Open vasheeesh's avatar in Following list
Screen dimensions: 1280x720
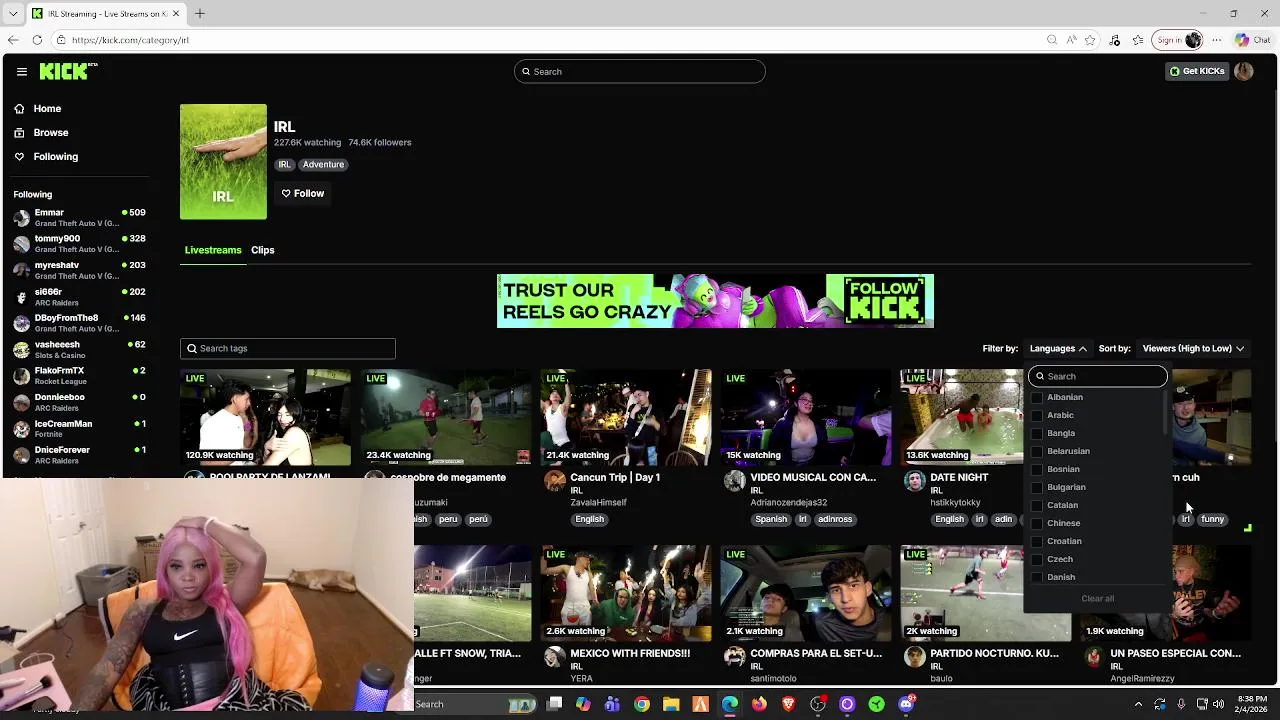tap(22, 350)
